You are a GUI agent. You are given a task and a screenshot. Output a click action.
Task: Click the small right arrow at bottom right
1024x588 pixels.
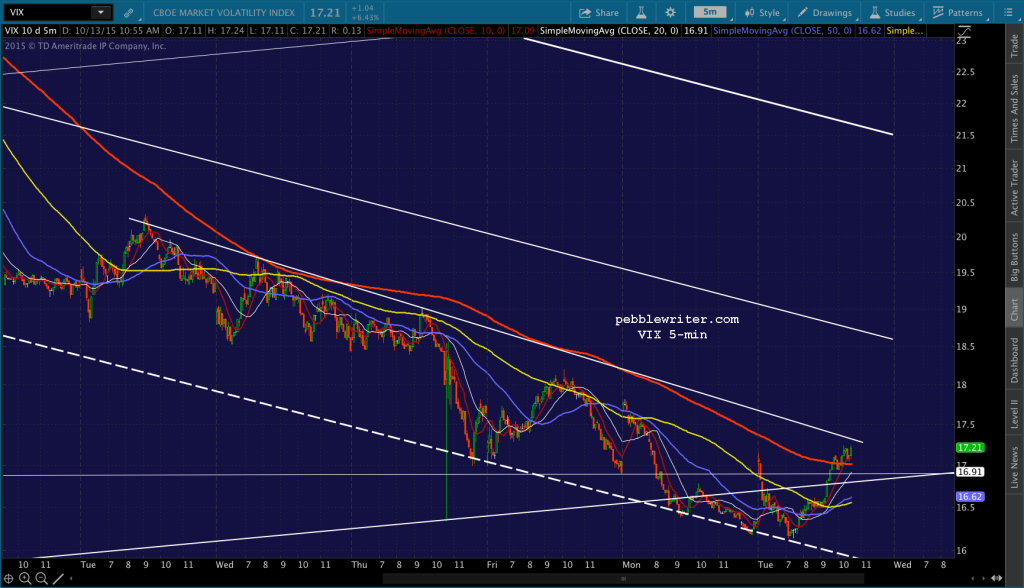pos(982,578)
